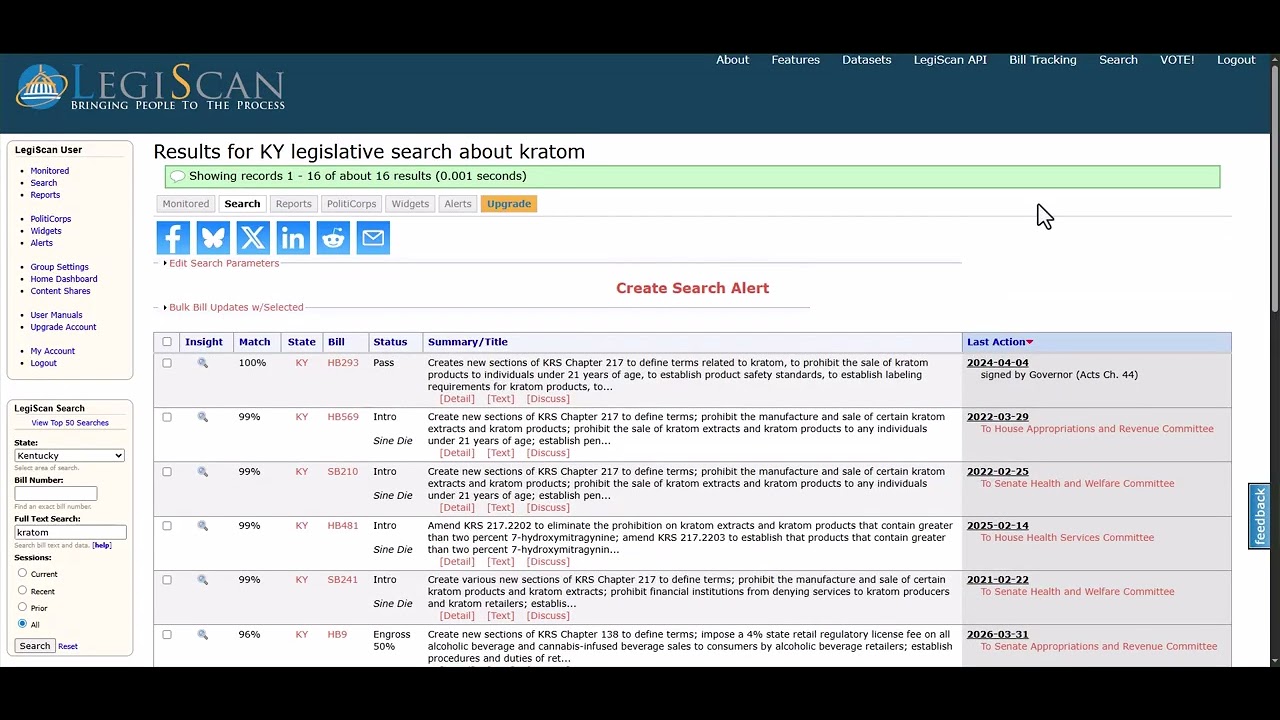Choose the Recent sessions radio button
Viewport: 1280px width, 720px height.
tap(22, 590)
